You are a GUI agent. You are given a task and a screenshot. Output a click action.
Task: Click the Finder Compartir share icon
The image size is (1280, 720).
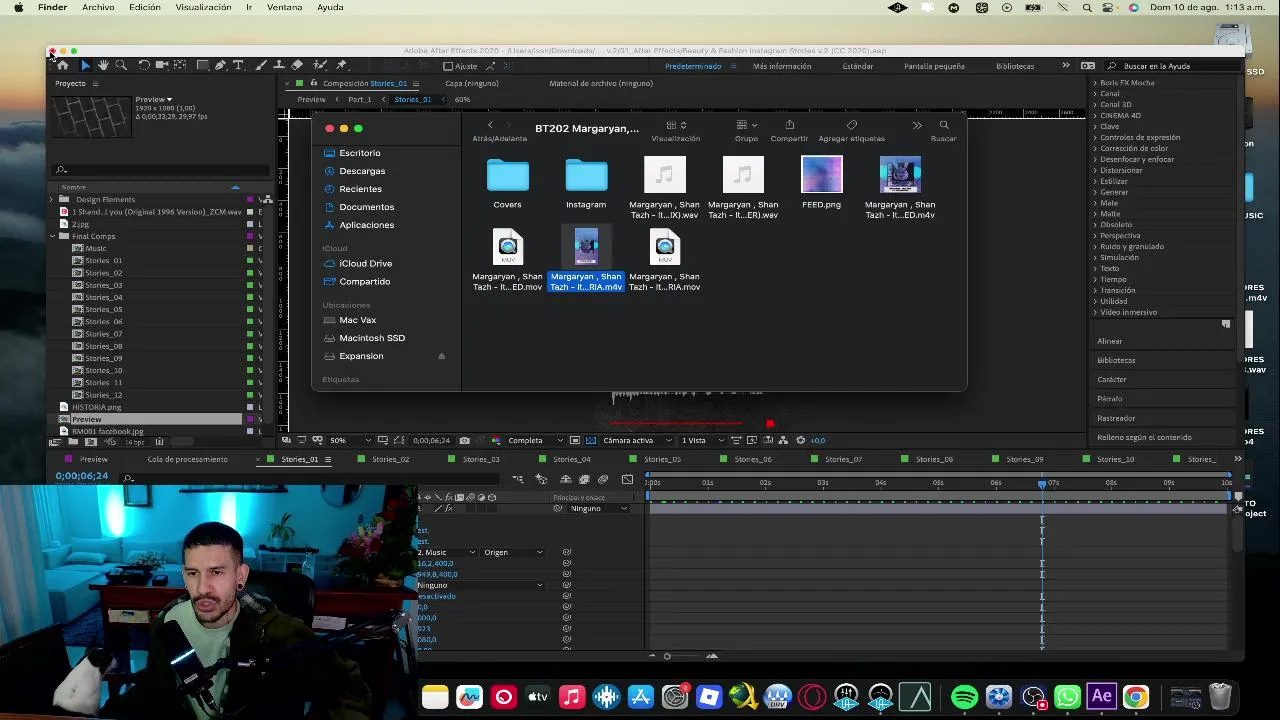(x=789, y=125)
